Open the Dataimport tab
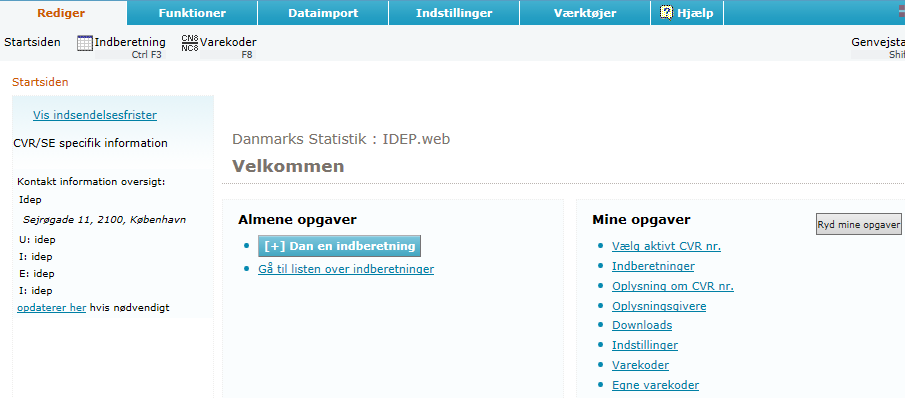 [x=323, y=13]
